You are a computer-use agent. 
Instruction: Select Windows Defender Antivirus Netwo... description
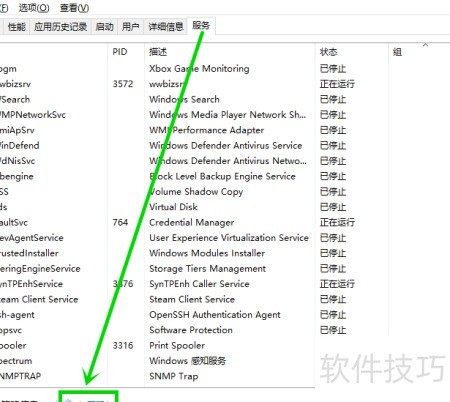(x=228, y=161)
